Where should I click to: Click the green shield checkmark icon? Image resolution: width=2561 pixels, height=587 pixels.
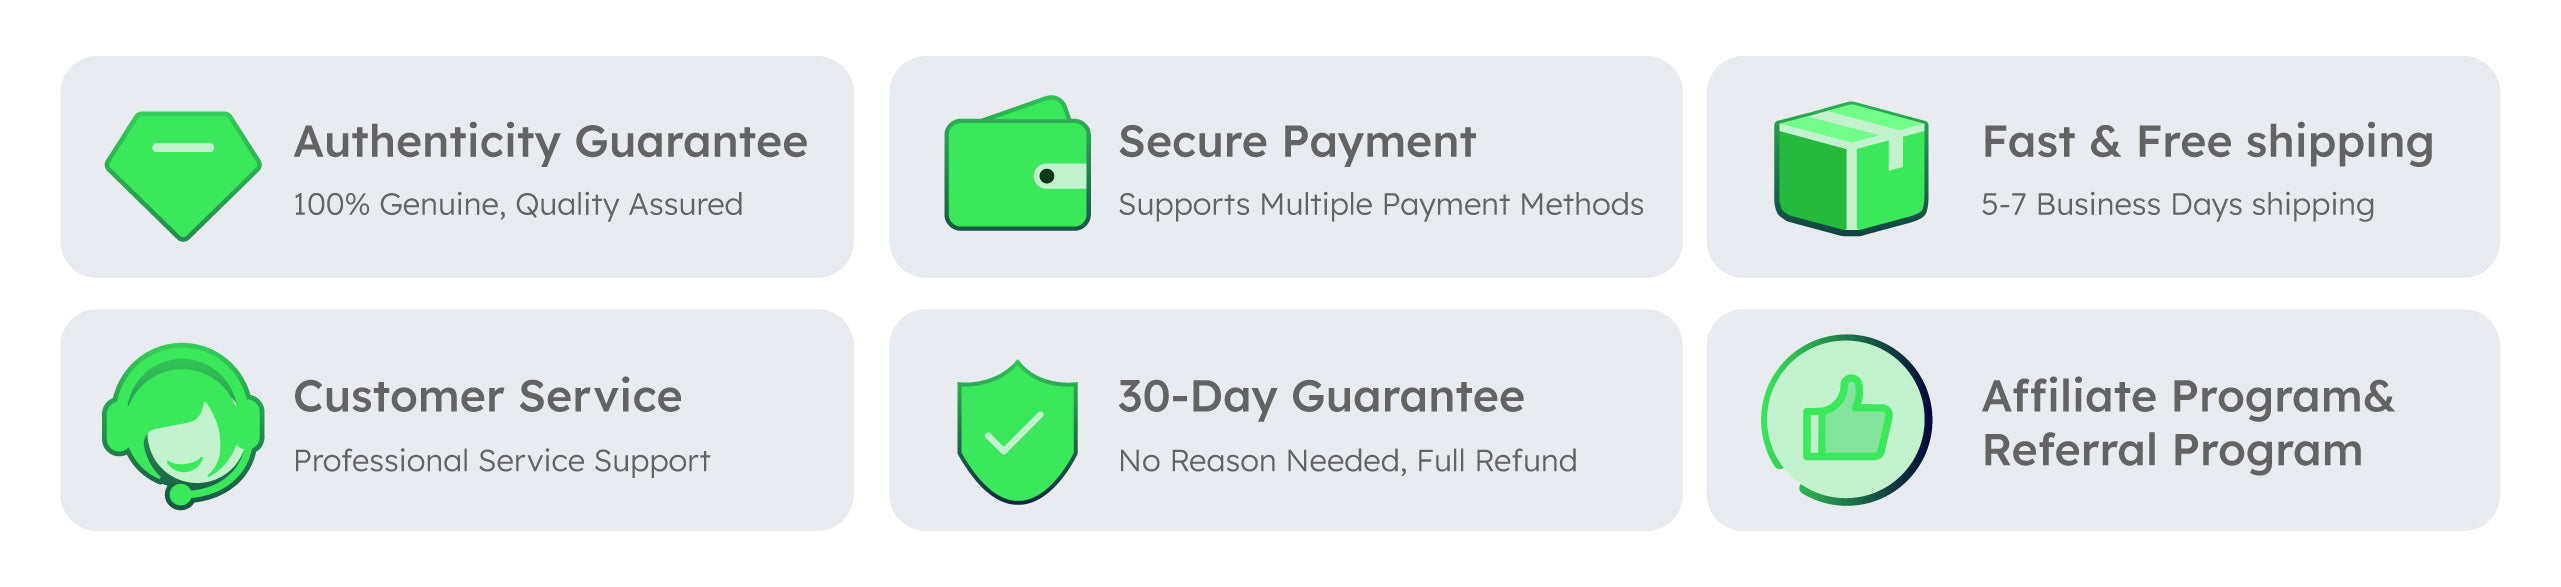pyautogui.click(x=1017, y=431)
